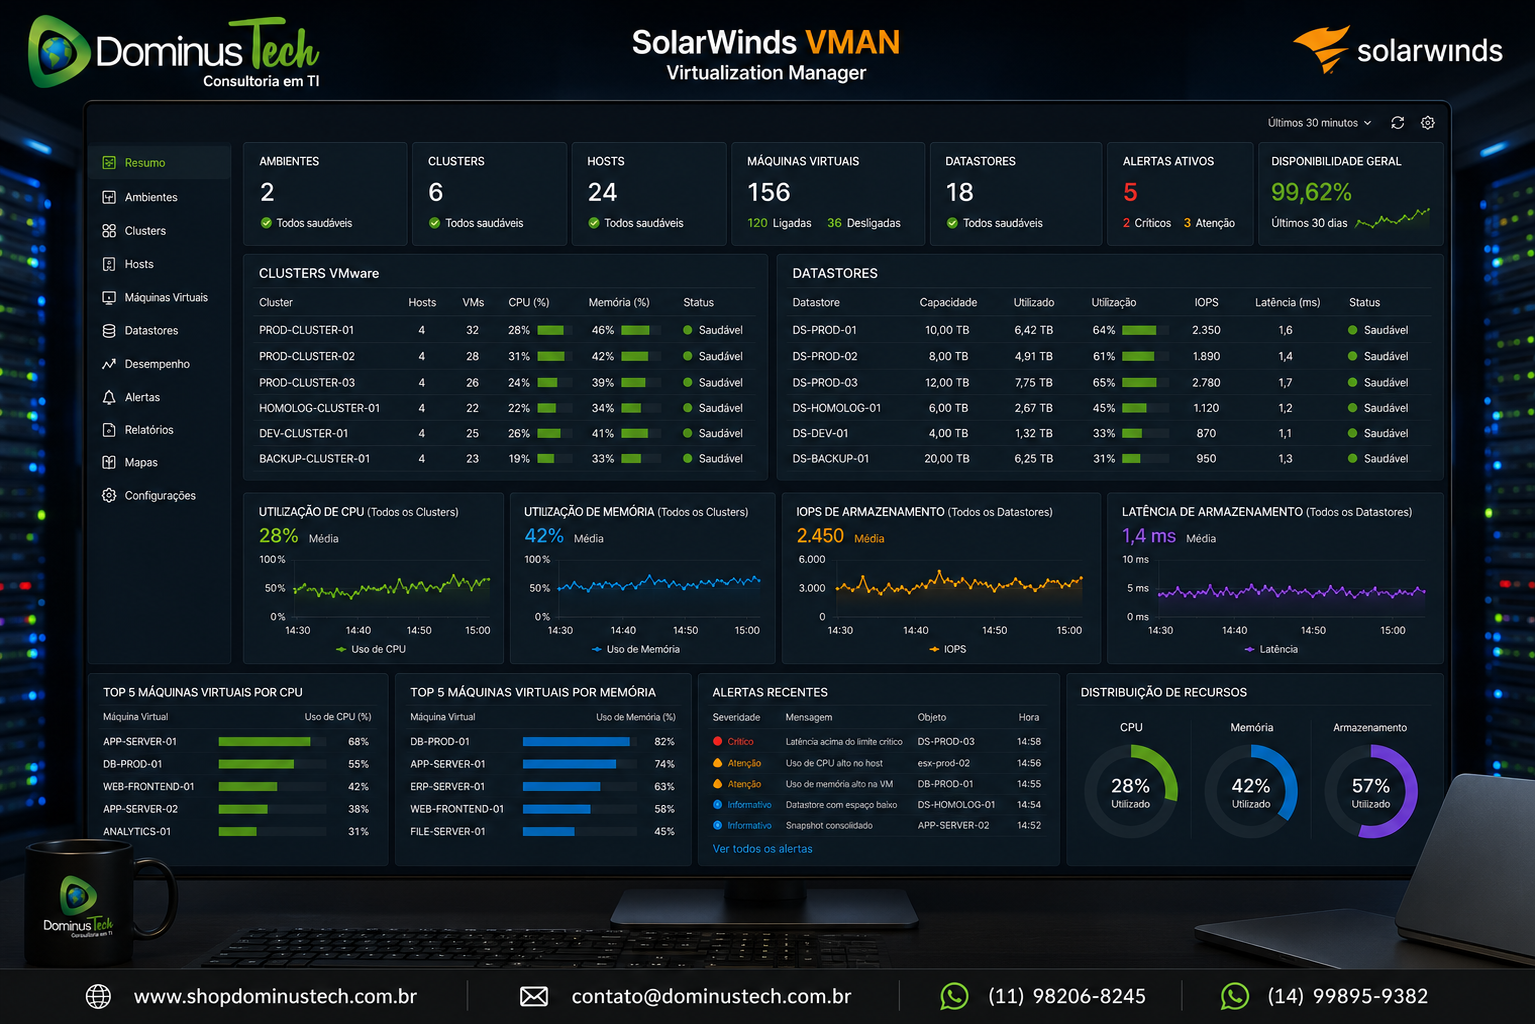
Task: Click the Snapshot consolidado alert message
Action: click(829, 826)
